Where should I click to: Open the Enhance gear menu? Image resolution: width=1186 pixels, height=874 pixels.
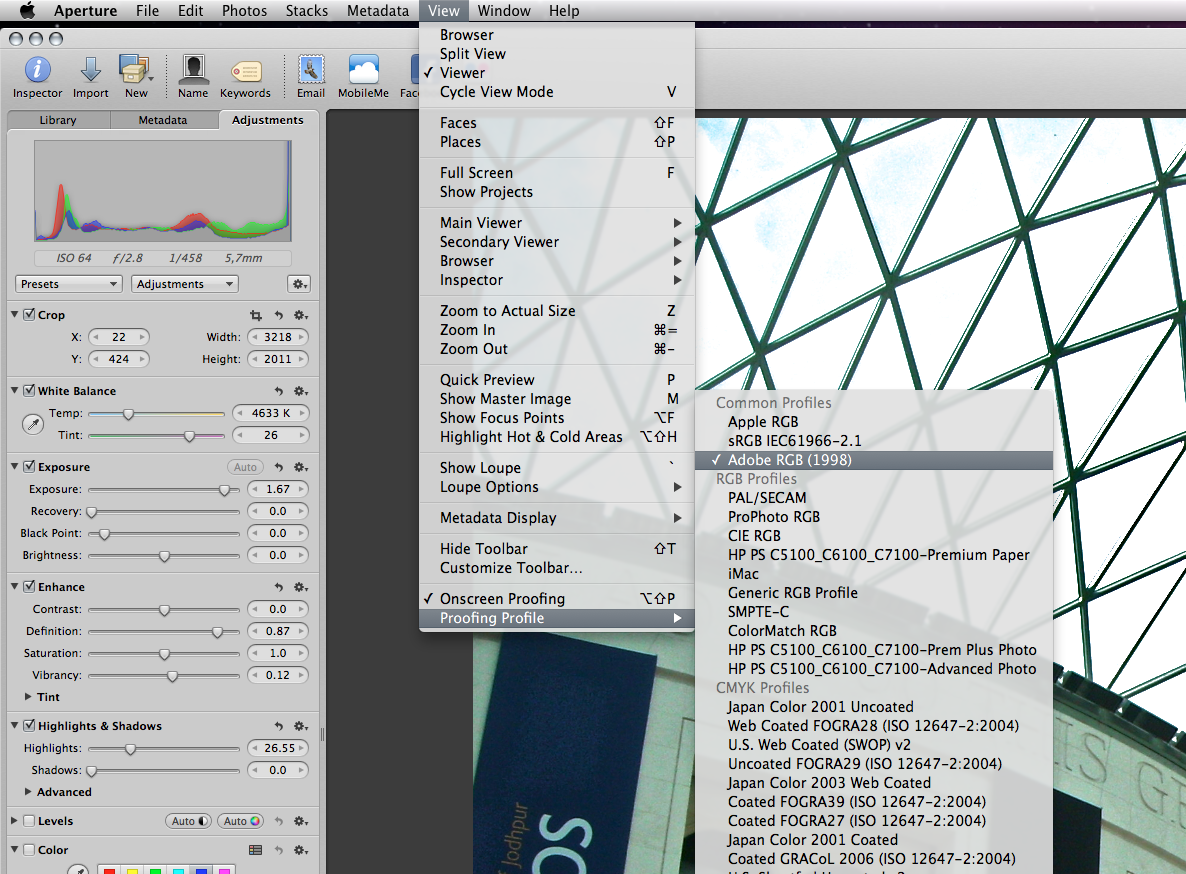tap(300, 587)
